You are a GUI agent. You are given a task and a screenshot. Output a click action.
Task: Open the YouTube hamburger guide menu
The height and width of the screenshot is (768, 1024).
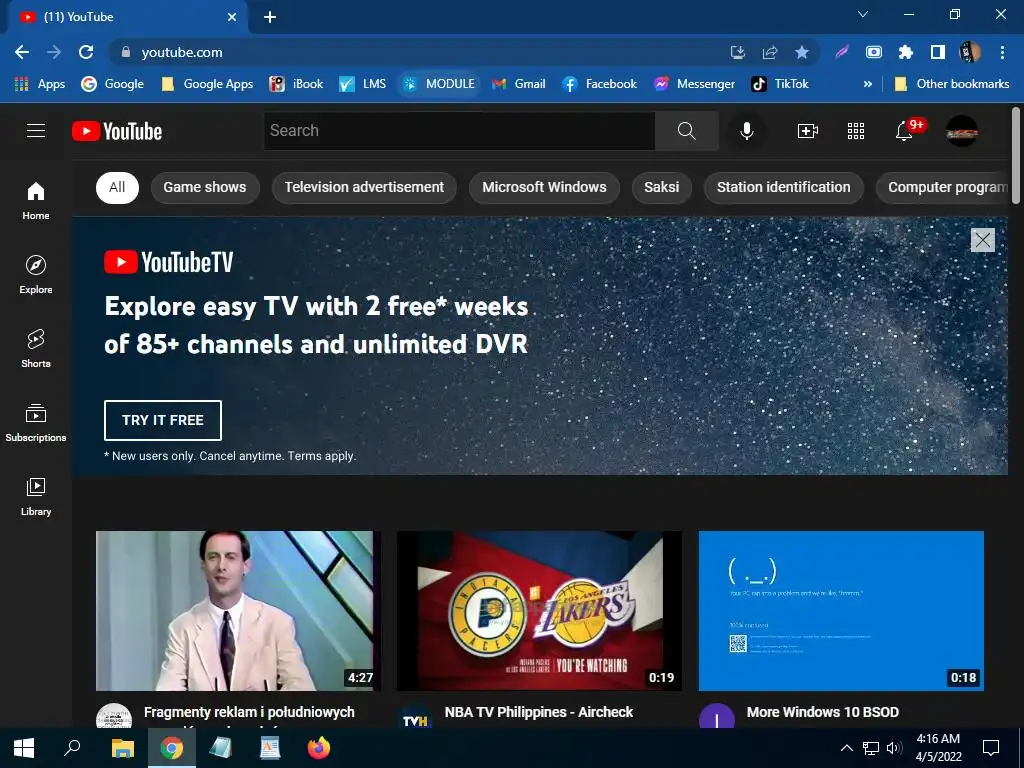coord(36,131)
